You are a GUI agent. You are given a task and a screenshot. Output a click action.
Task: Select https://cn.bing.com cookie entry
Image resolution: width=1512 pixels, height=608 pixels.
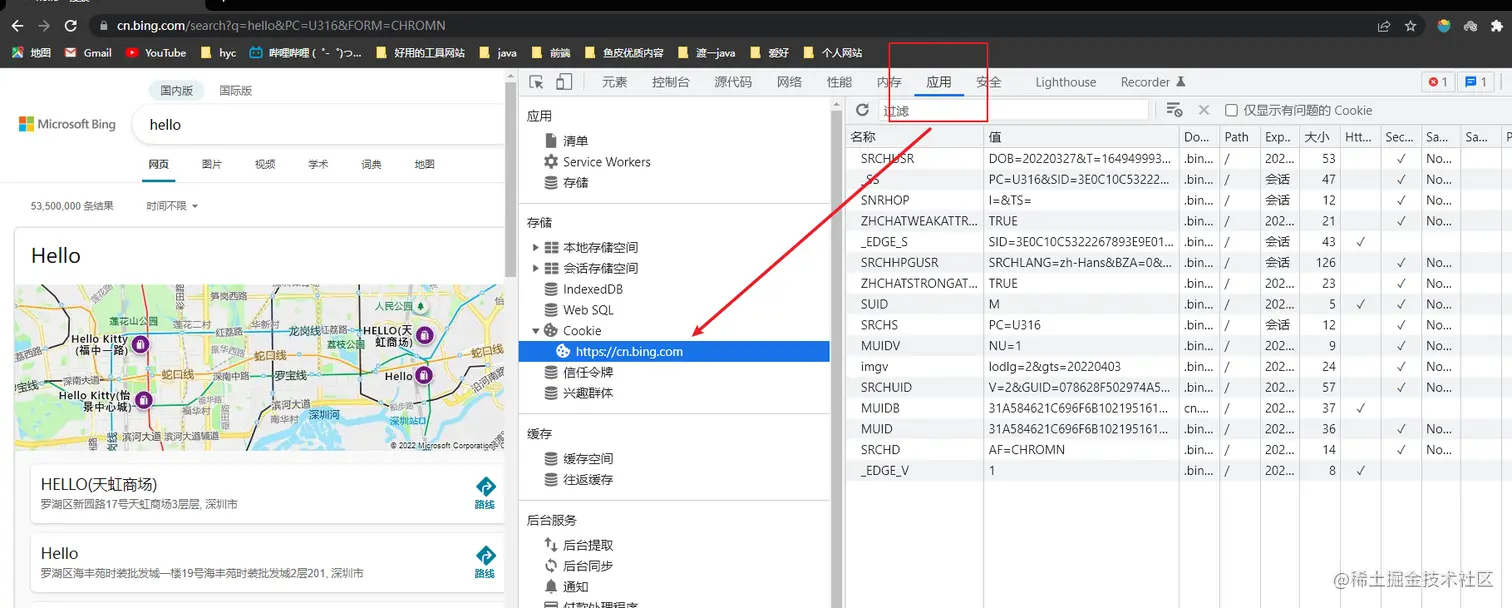[x=674, y=351]
